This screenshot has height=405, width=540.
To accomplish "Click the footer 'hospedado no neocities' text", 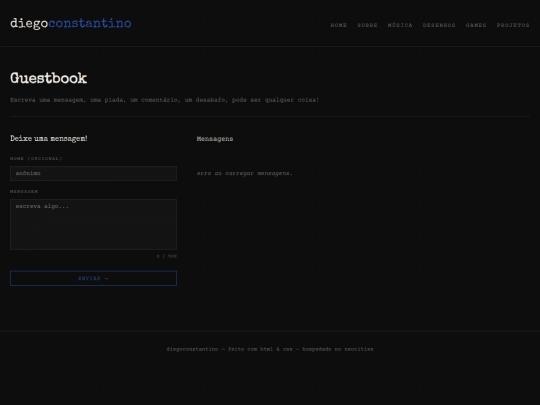I will tap(338, 349).
